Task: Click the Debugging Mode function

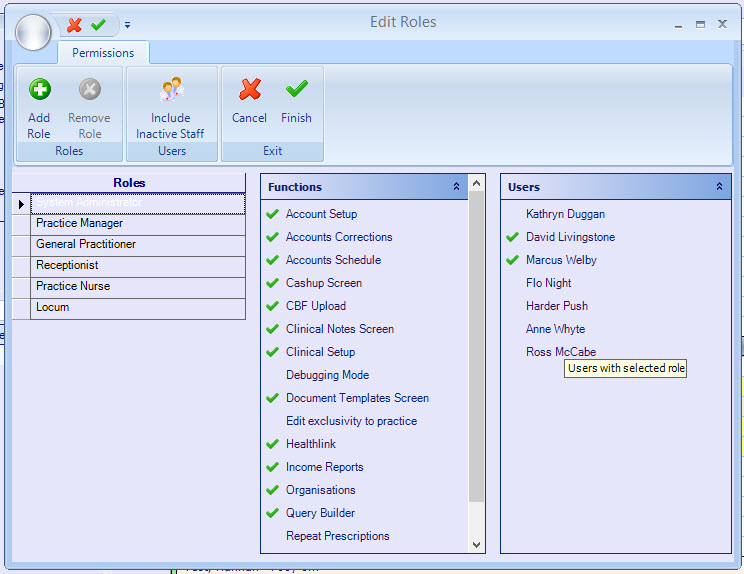Action: pyautogui.click(x=327, y=375)
